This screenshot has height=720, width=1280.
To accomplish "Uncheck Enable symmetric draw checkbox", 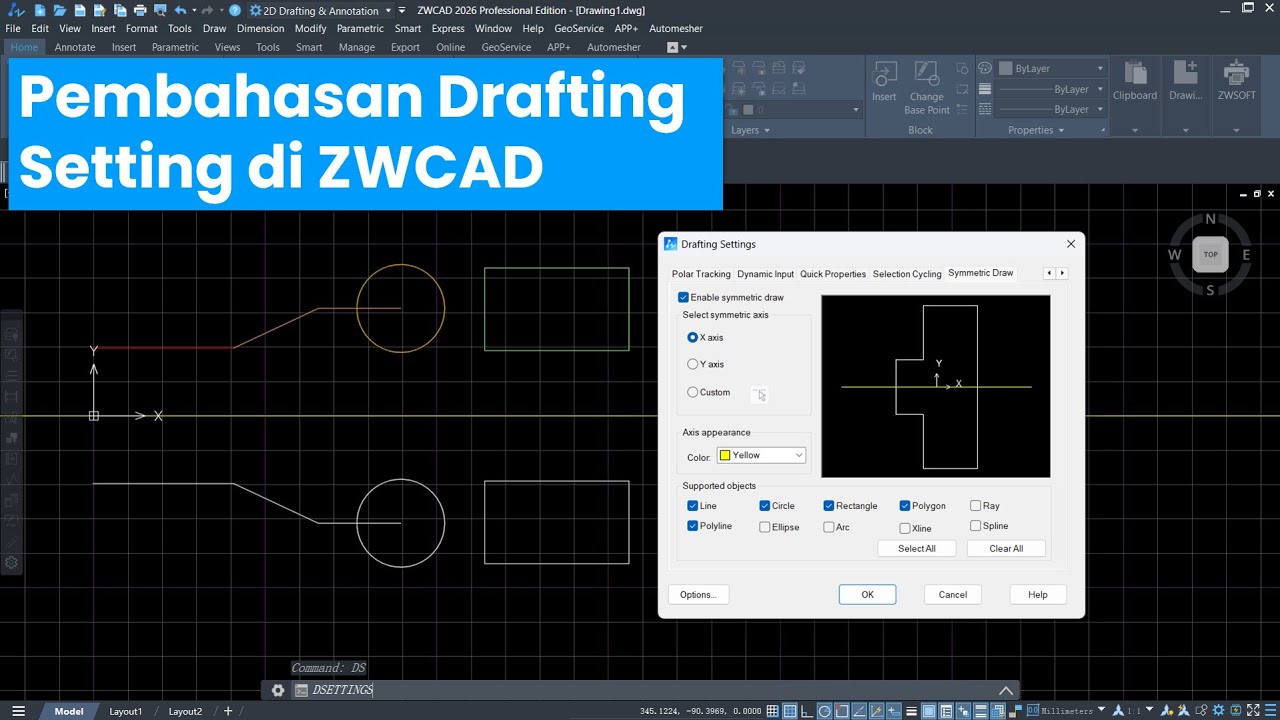I will coord(684,297).
